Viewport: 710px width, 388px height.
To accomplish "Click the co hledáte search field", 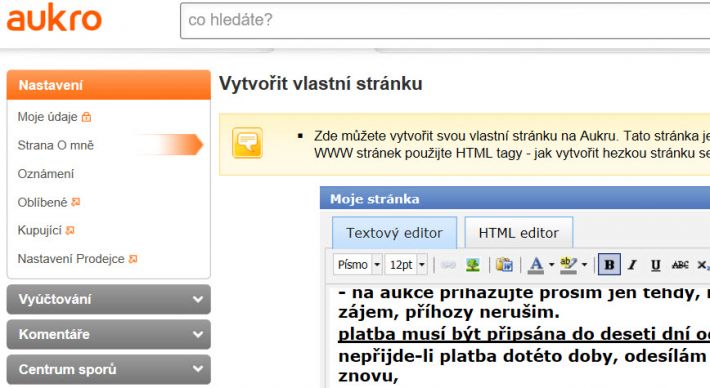I will point(445,20).
